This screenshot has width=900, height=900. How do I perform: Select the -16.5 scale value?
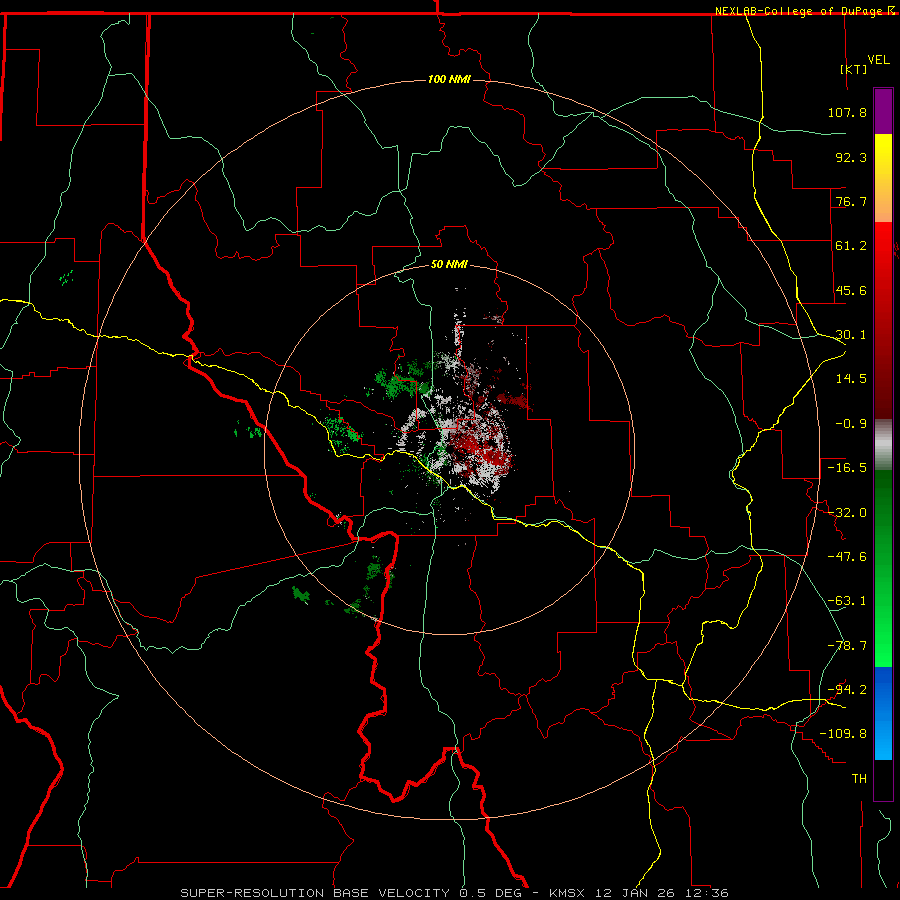[847, 468]
